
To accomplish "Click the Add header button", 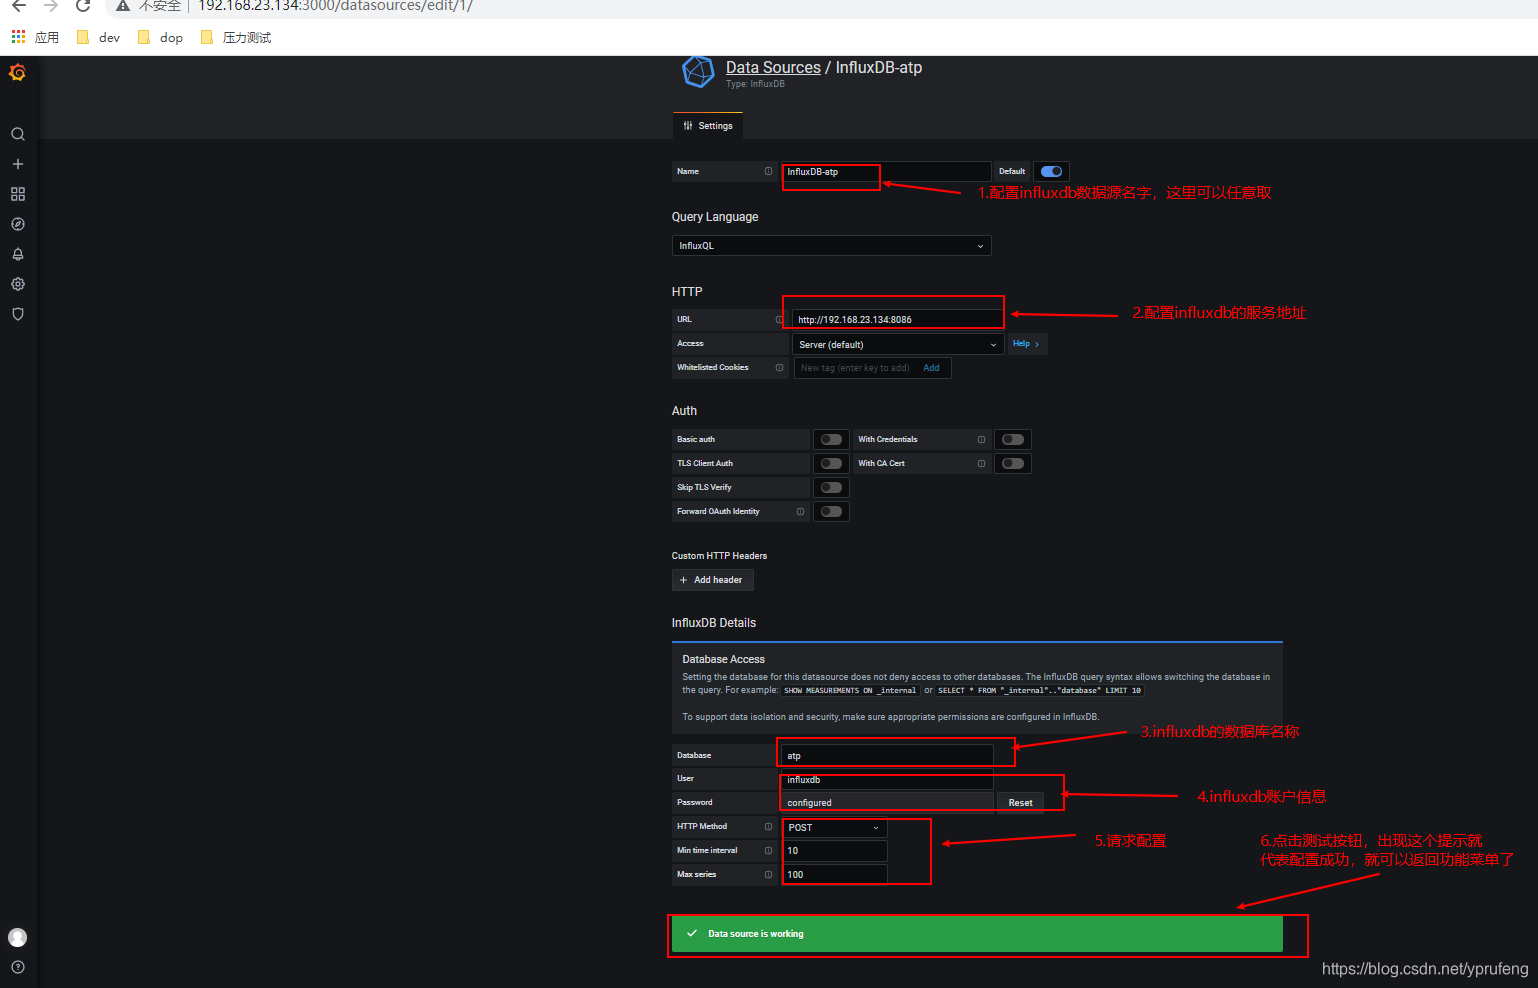I will pyautogui.click(x=712, y=580).
